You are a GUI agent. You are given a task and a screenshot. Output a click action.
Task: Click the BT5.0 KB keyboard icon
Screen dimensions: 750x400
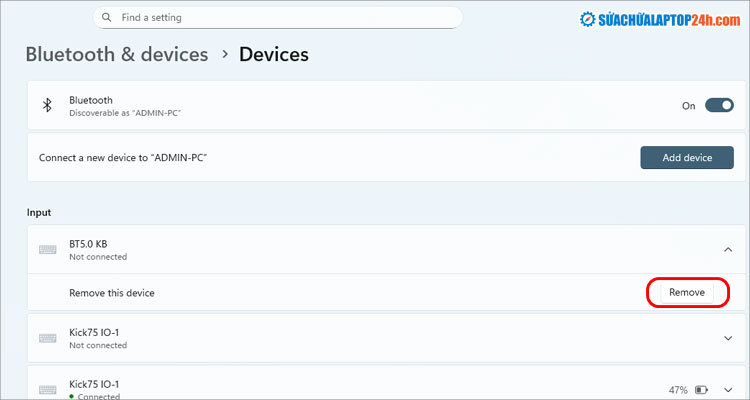coord(47,250)
